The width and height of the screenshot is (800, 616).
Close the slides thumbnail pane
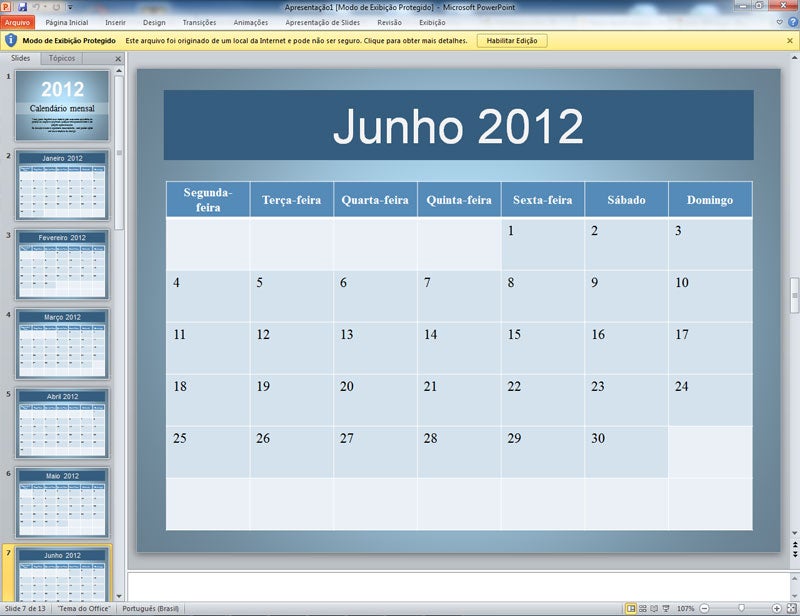tap(118, 59)
